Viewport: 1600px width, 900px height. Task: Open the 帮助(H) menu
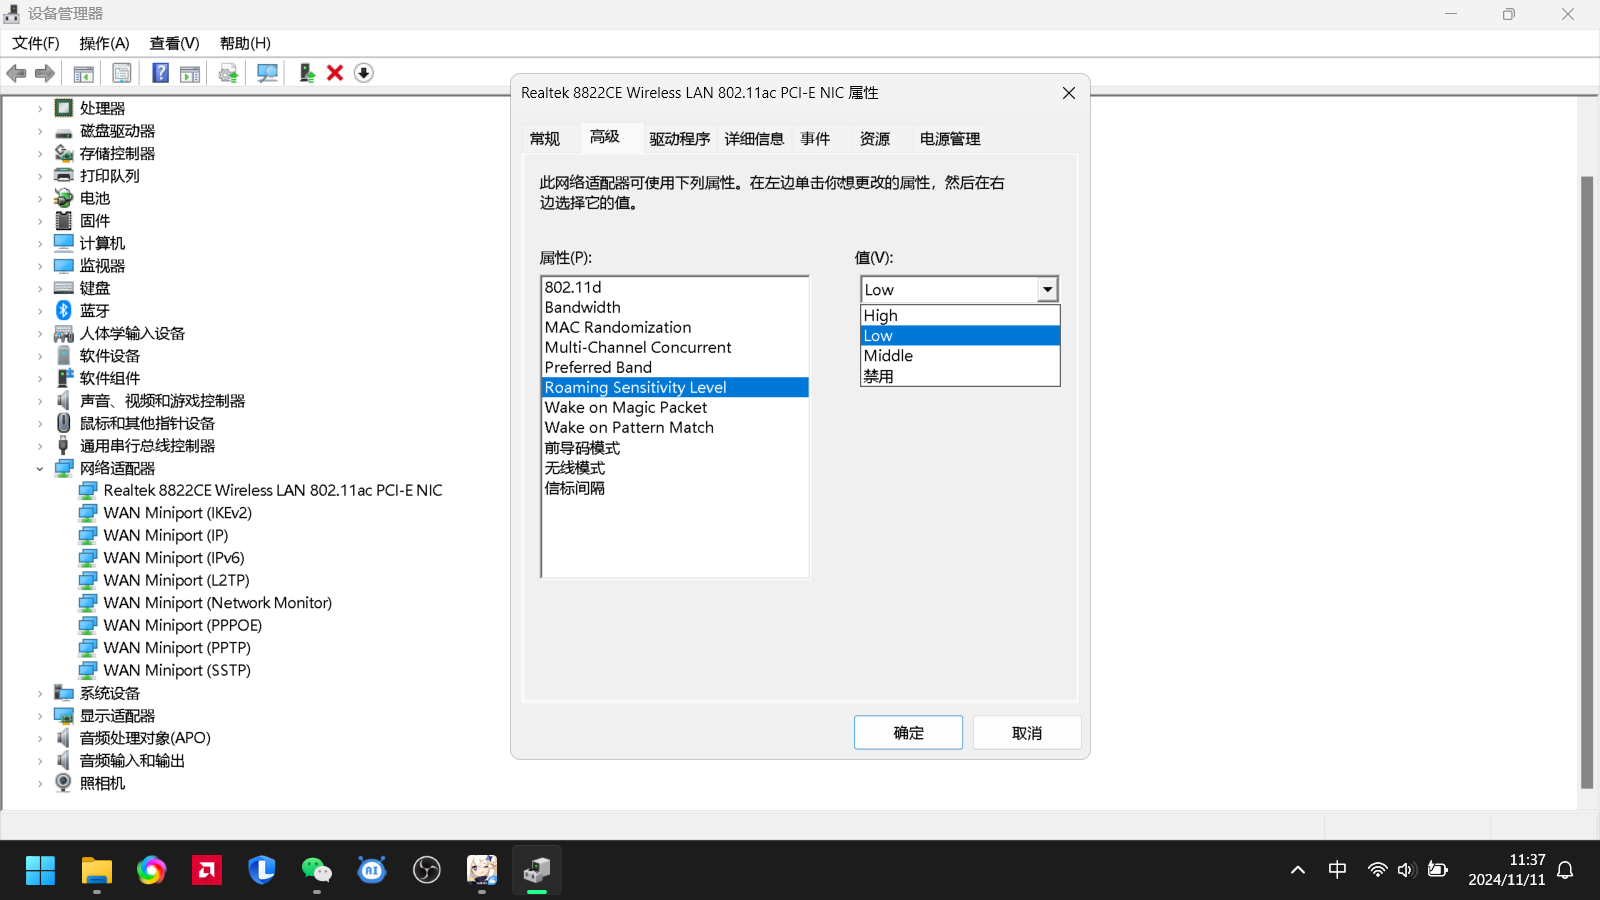(245, 43)
